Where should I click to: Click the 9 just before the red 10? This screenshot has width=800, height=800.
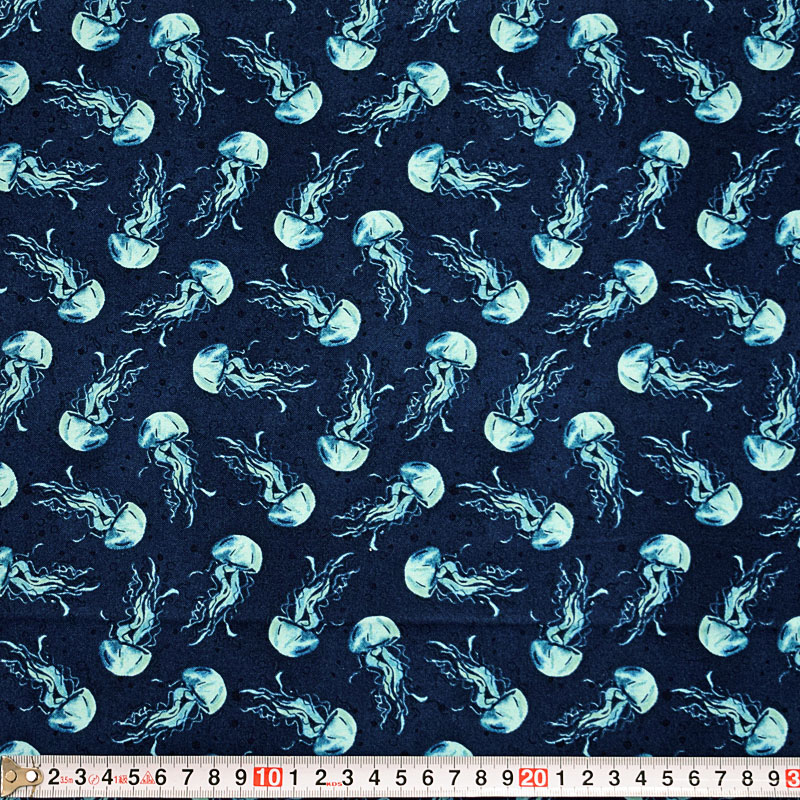[x=241, y=777]
